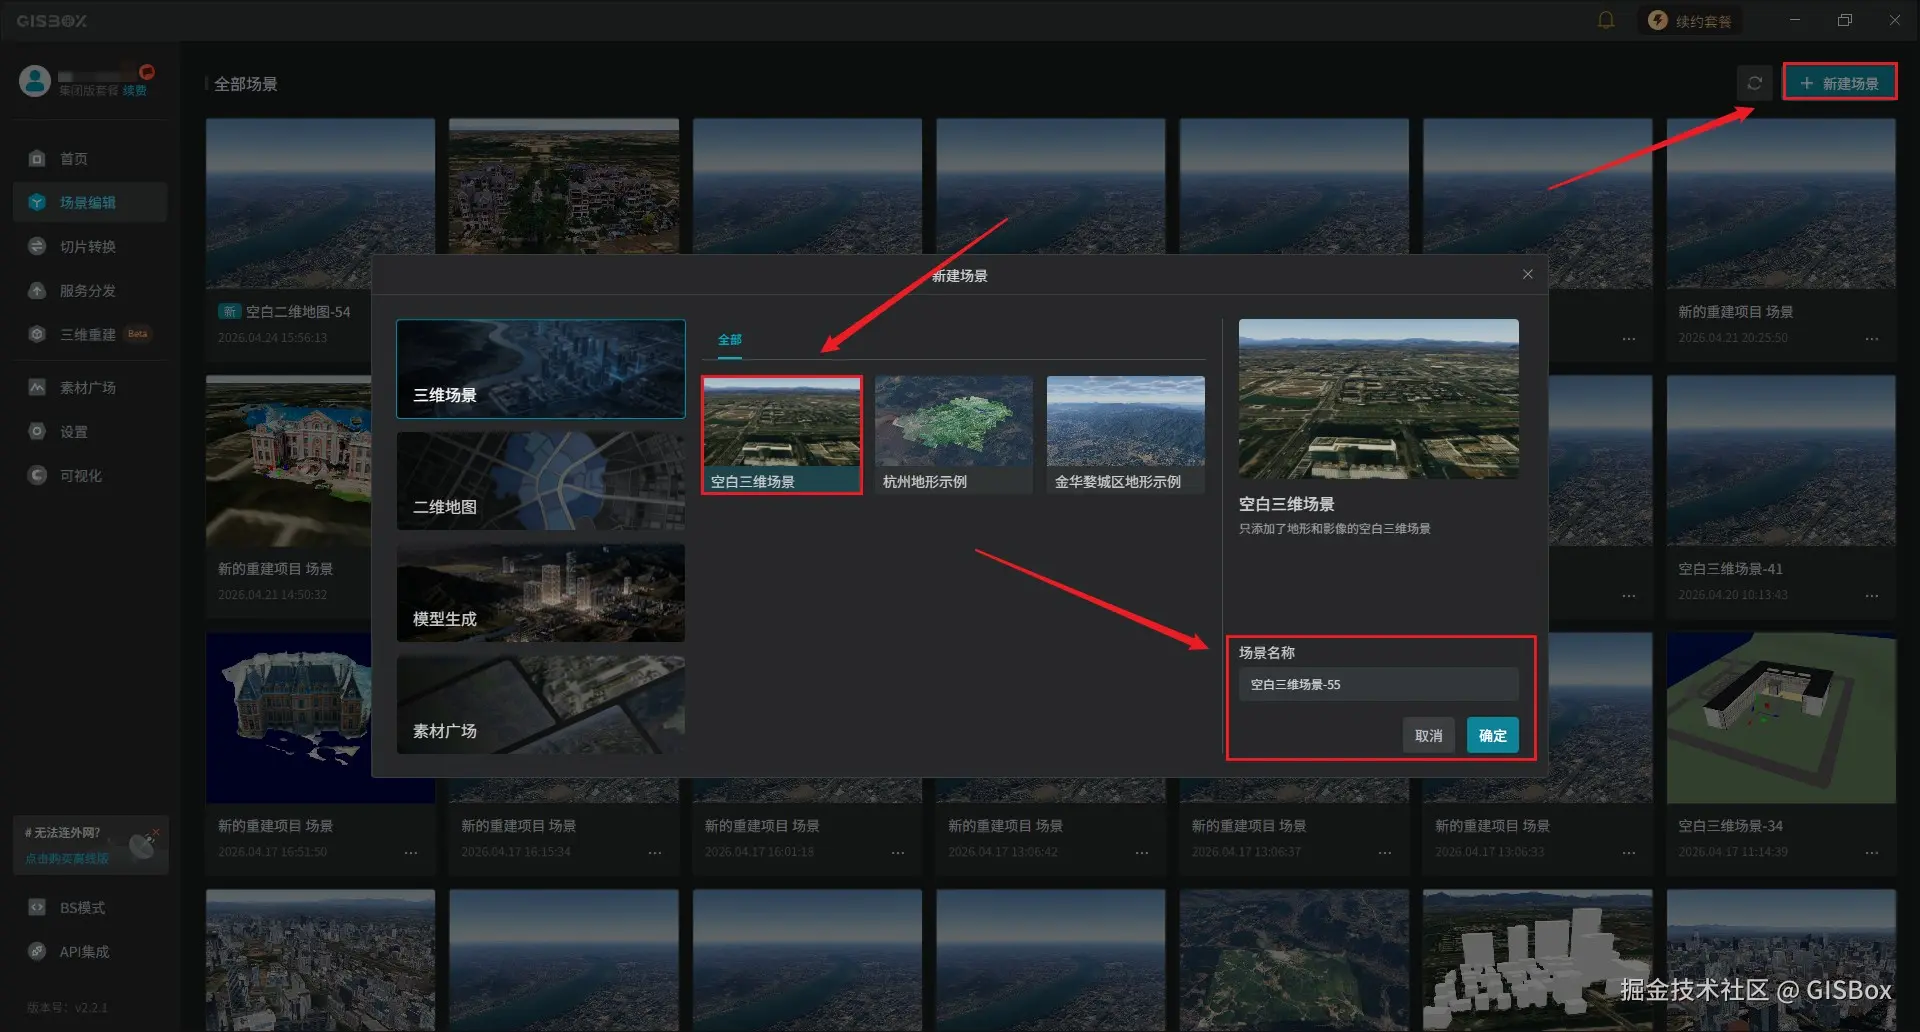
Task: Click the 素材广场 icon
Action: point(37,388)
